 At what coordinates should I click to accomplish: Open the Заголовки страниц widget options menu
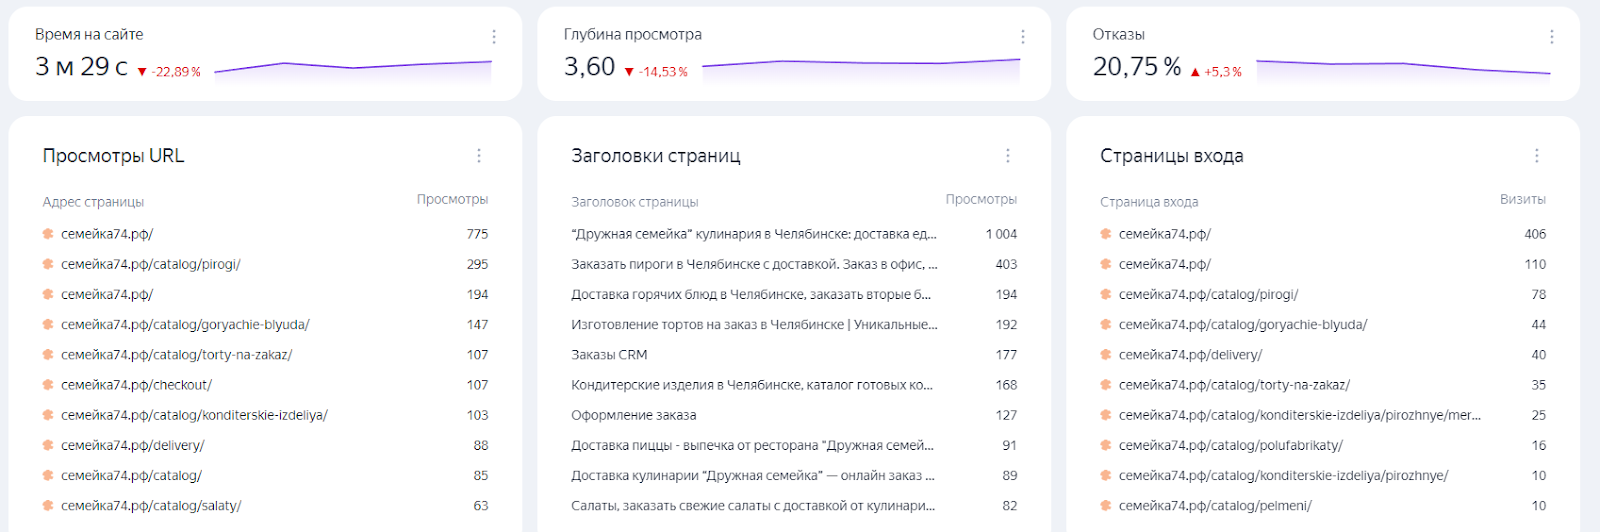(1008, 156)
